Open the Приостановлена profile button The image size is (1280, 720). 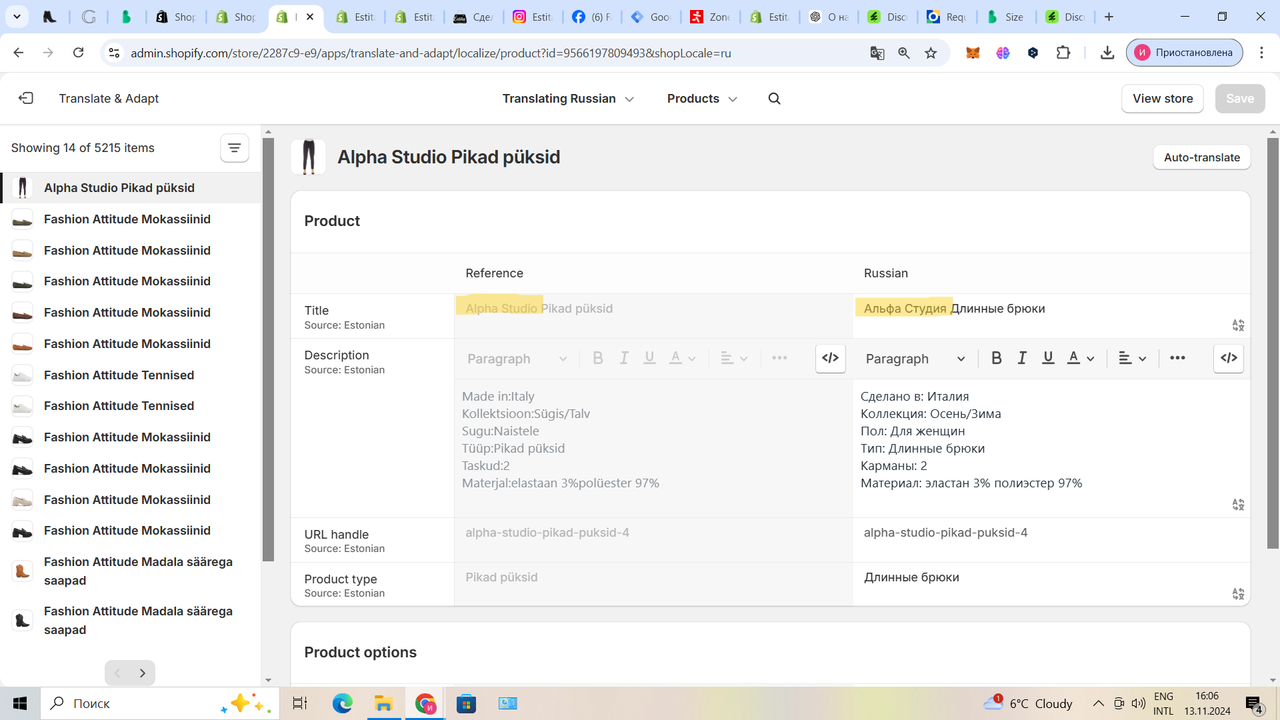point(1185,53)
